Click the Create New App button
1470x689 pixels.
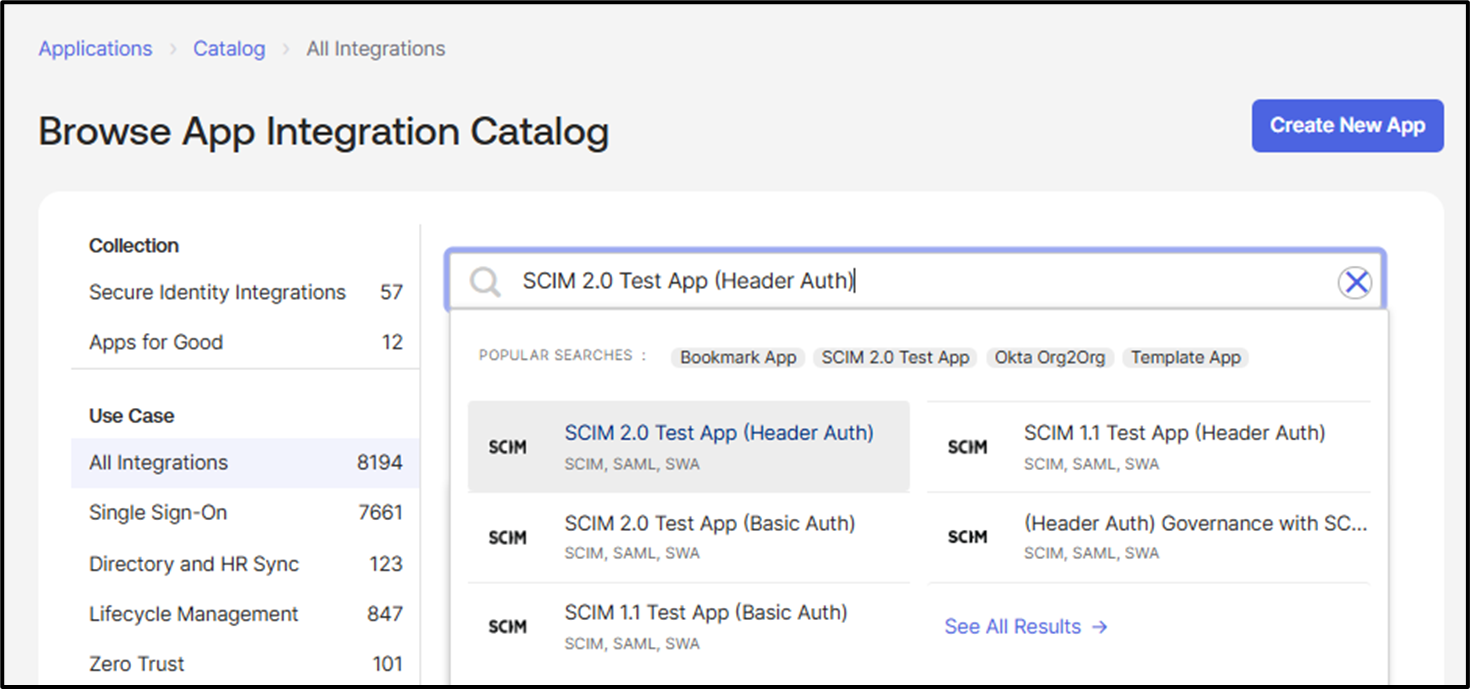(1347, 126)
